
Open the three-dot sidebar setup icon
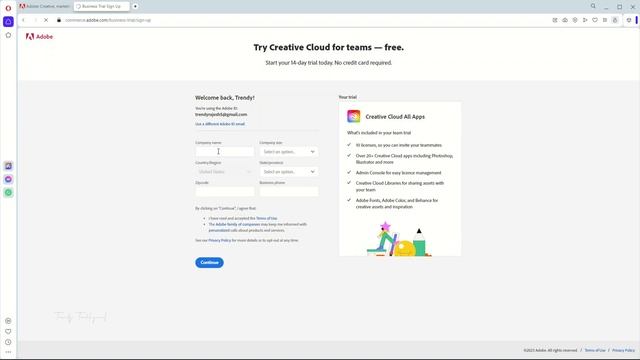8,352
